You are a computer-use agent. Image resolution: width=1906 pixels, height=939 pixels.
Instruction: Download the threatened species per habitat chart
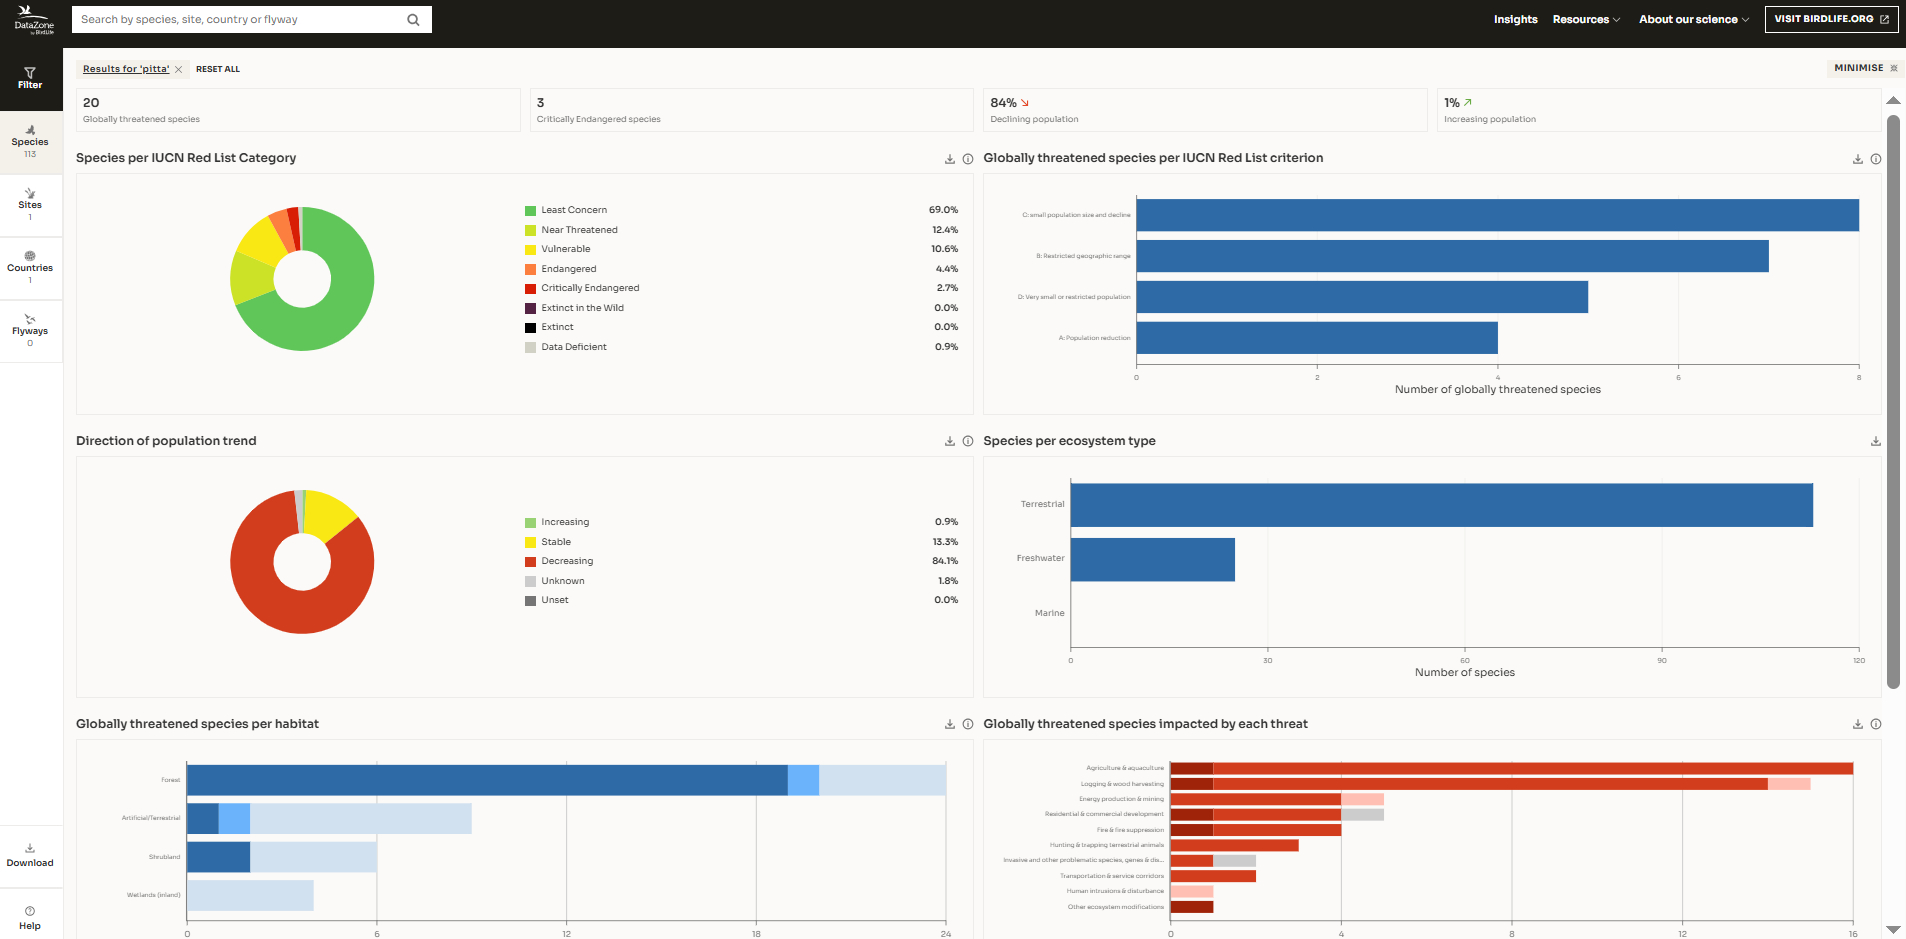(950, 725)
